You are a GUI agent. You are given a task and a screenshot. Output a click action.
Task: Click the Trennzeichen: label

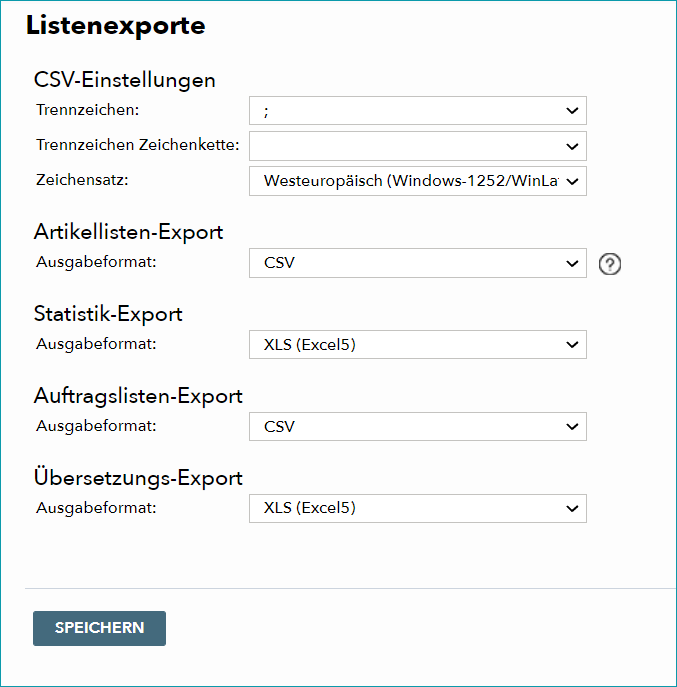coord(88,110)
